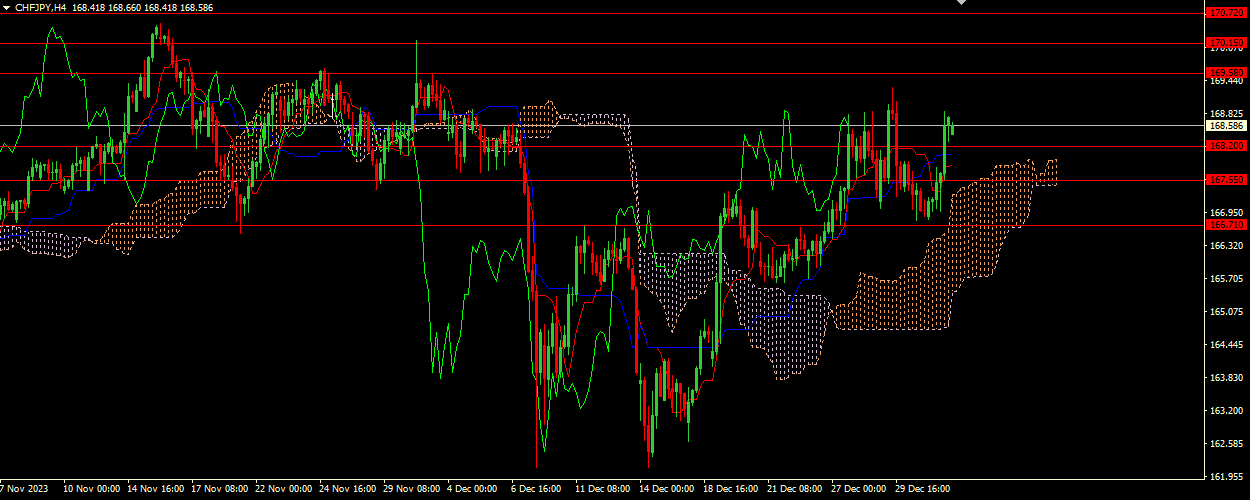Click the 22 Nov 00:00 time label

(x=284, y=490)
